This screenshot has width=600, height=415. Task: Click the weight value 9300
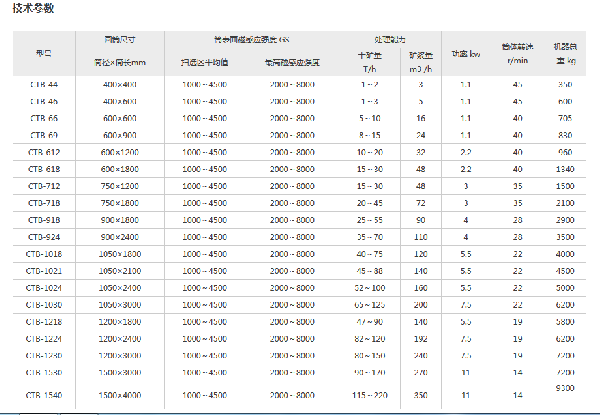tap(565, 388)
